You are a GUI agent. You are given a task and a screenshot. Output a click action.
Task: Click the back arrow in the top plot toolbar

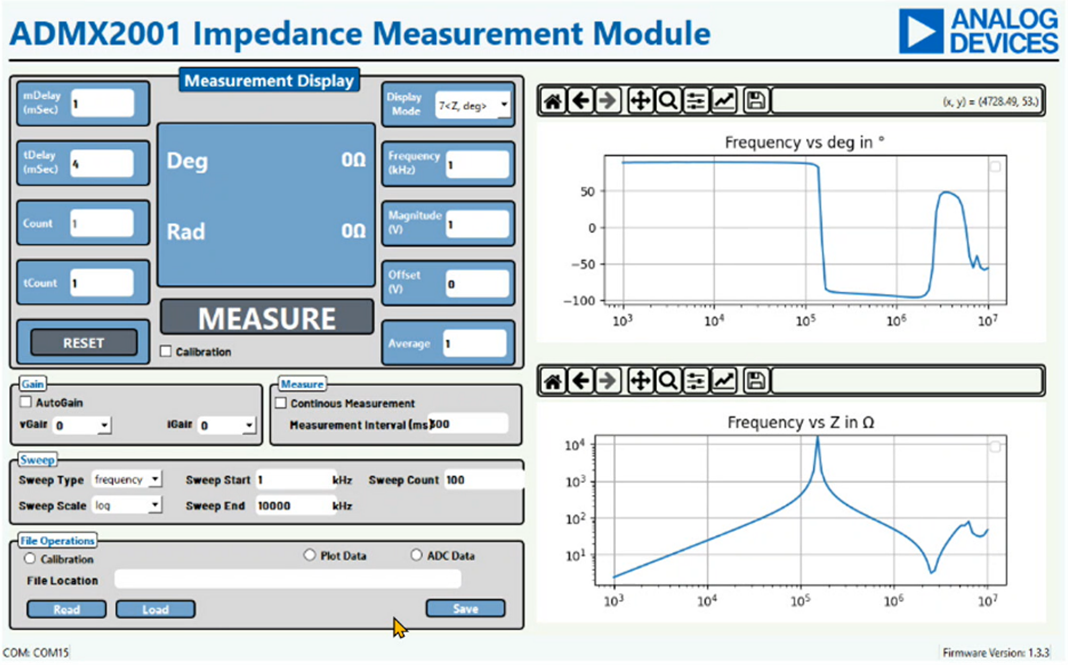coord(580,101)
